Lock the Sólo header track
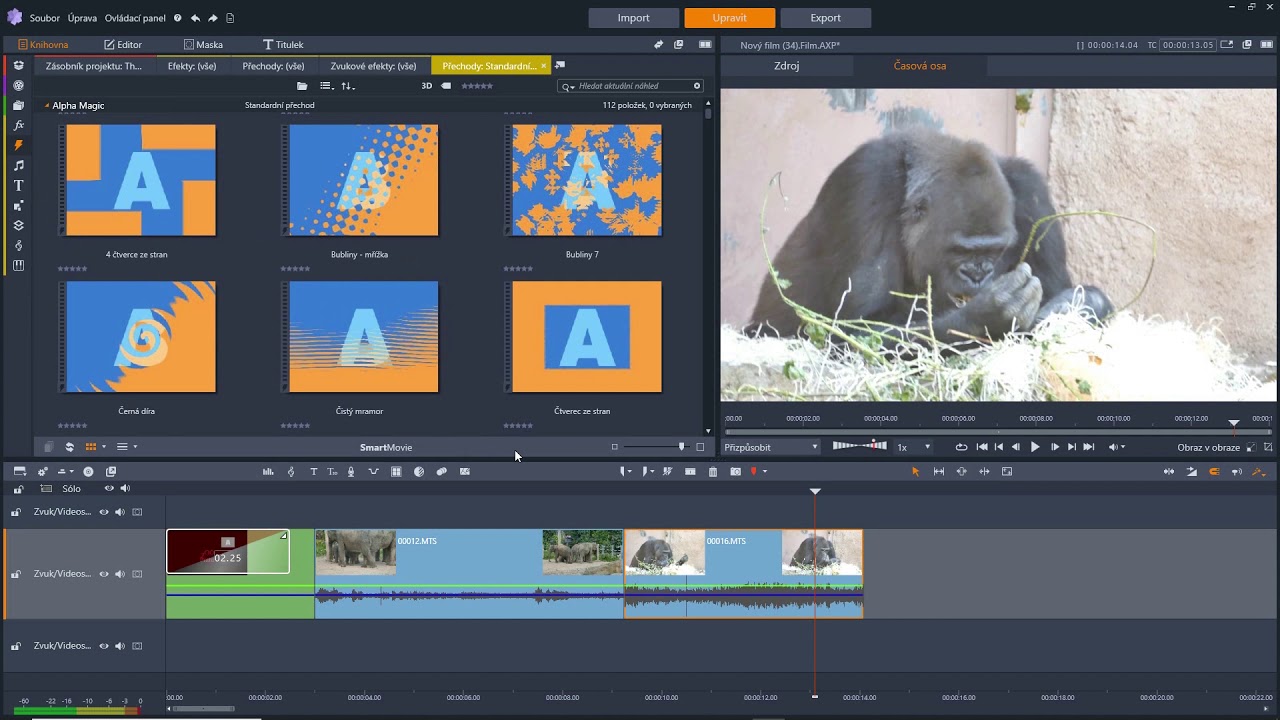Image resolution: width=1280 pixels, height=720 pixels. pyautogui.click(x=18, y=489)
